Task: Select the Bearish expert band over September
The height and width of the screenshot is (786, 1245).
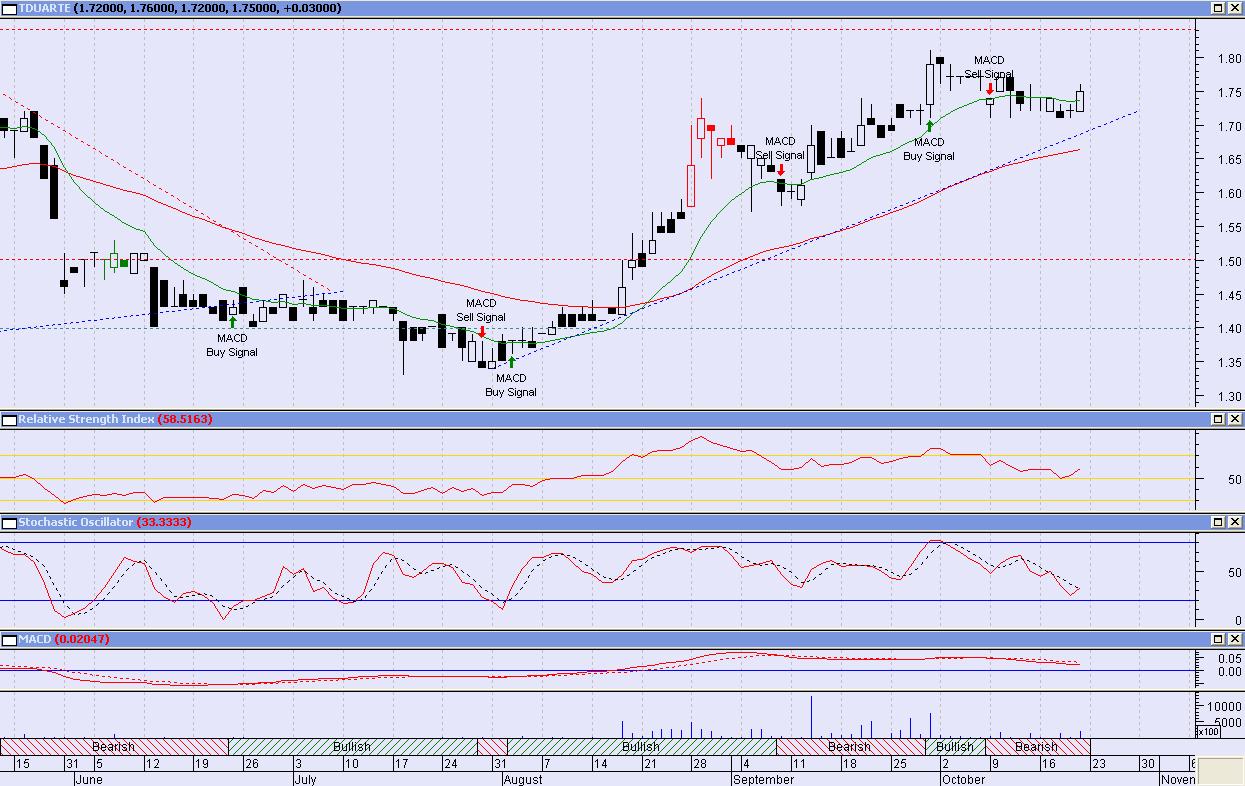Action: pyautogui.click(x=850, y=747)
